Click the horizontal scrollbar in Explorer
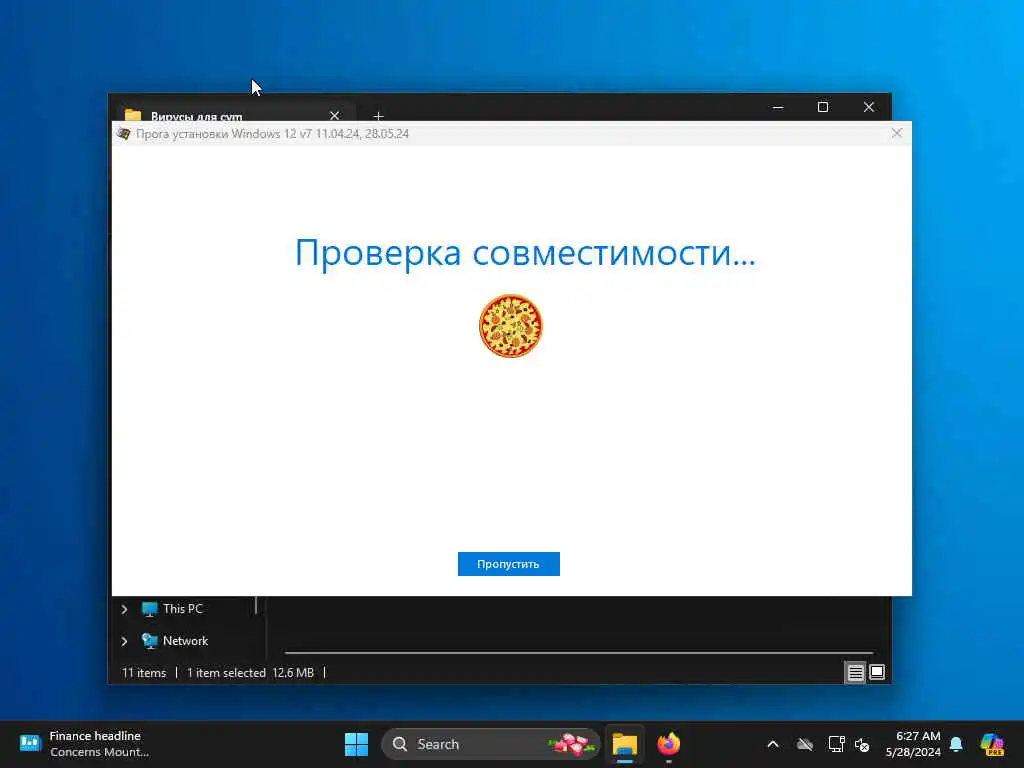This screenshot has height=768, width=1024. 579,652
